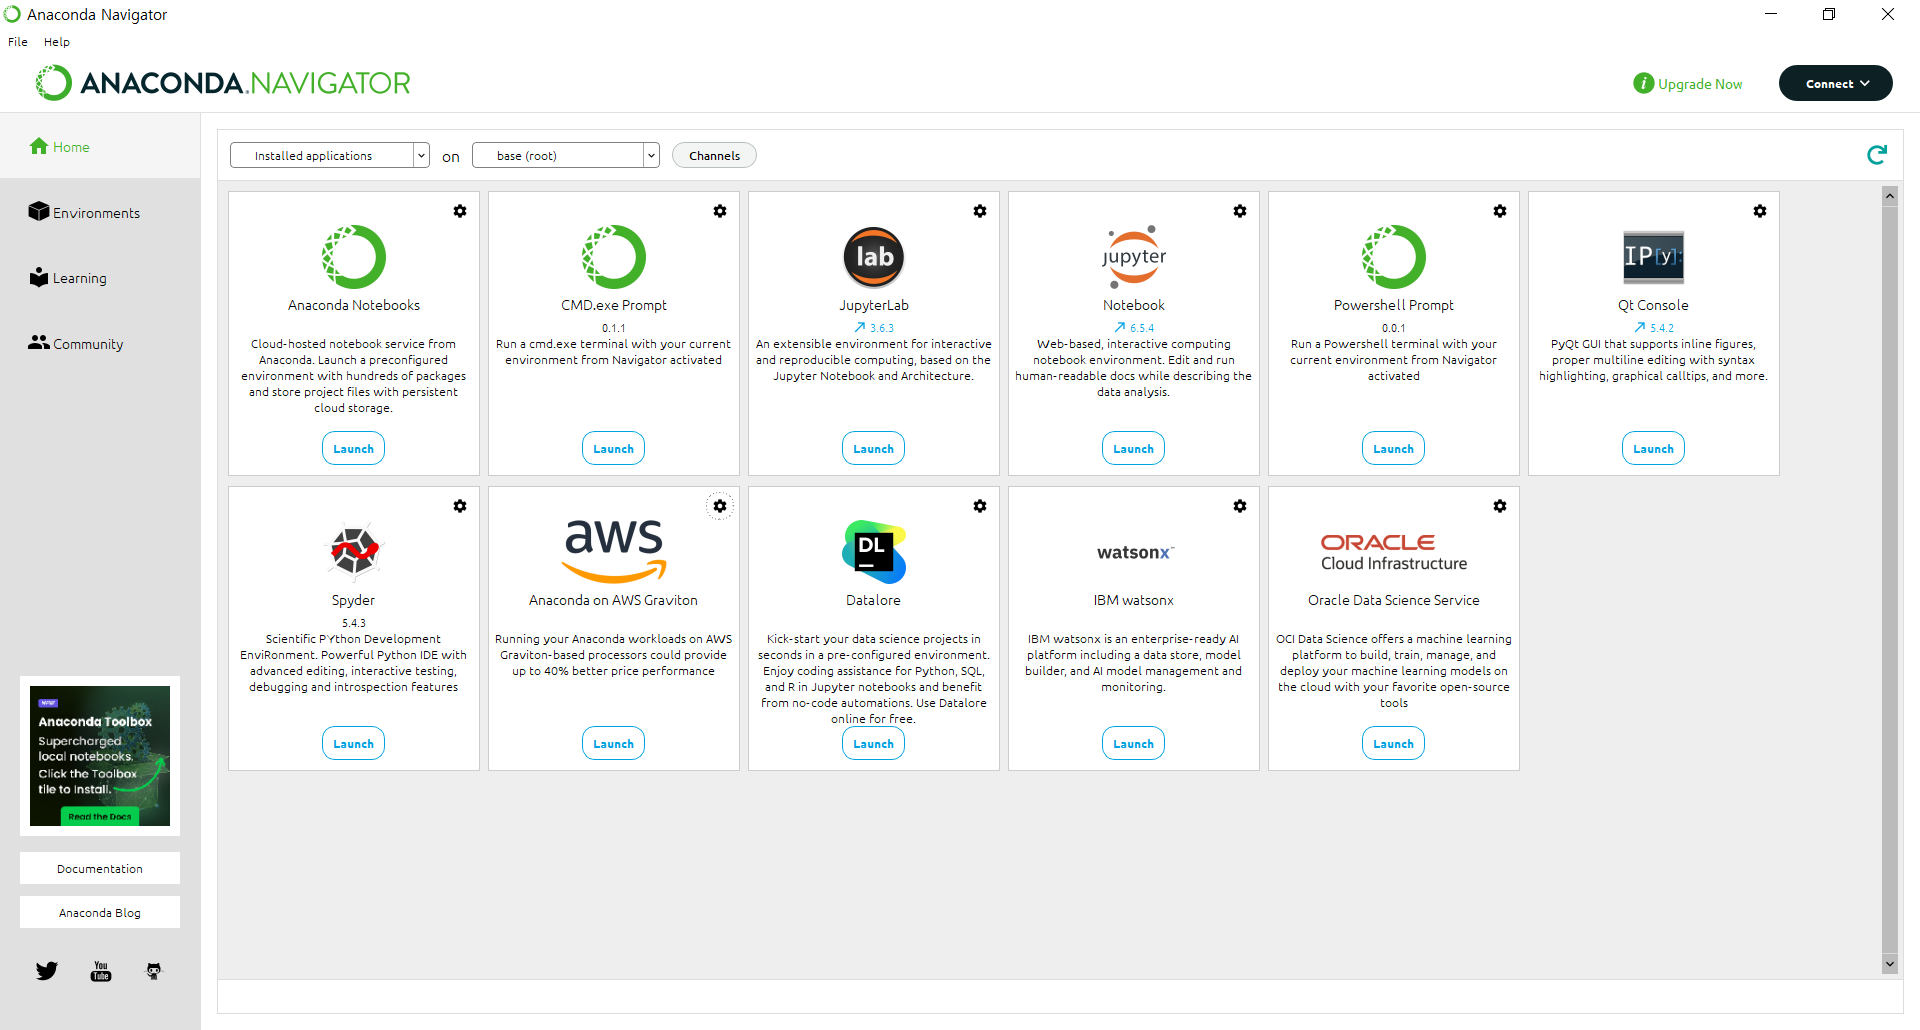Launch Spyder IDE

point(354,743)
